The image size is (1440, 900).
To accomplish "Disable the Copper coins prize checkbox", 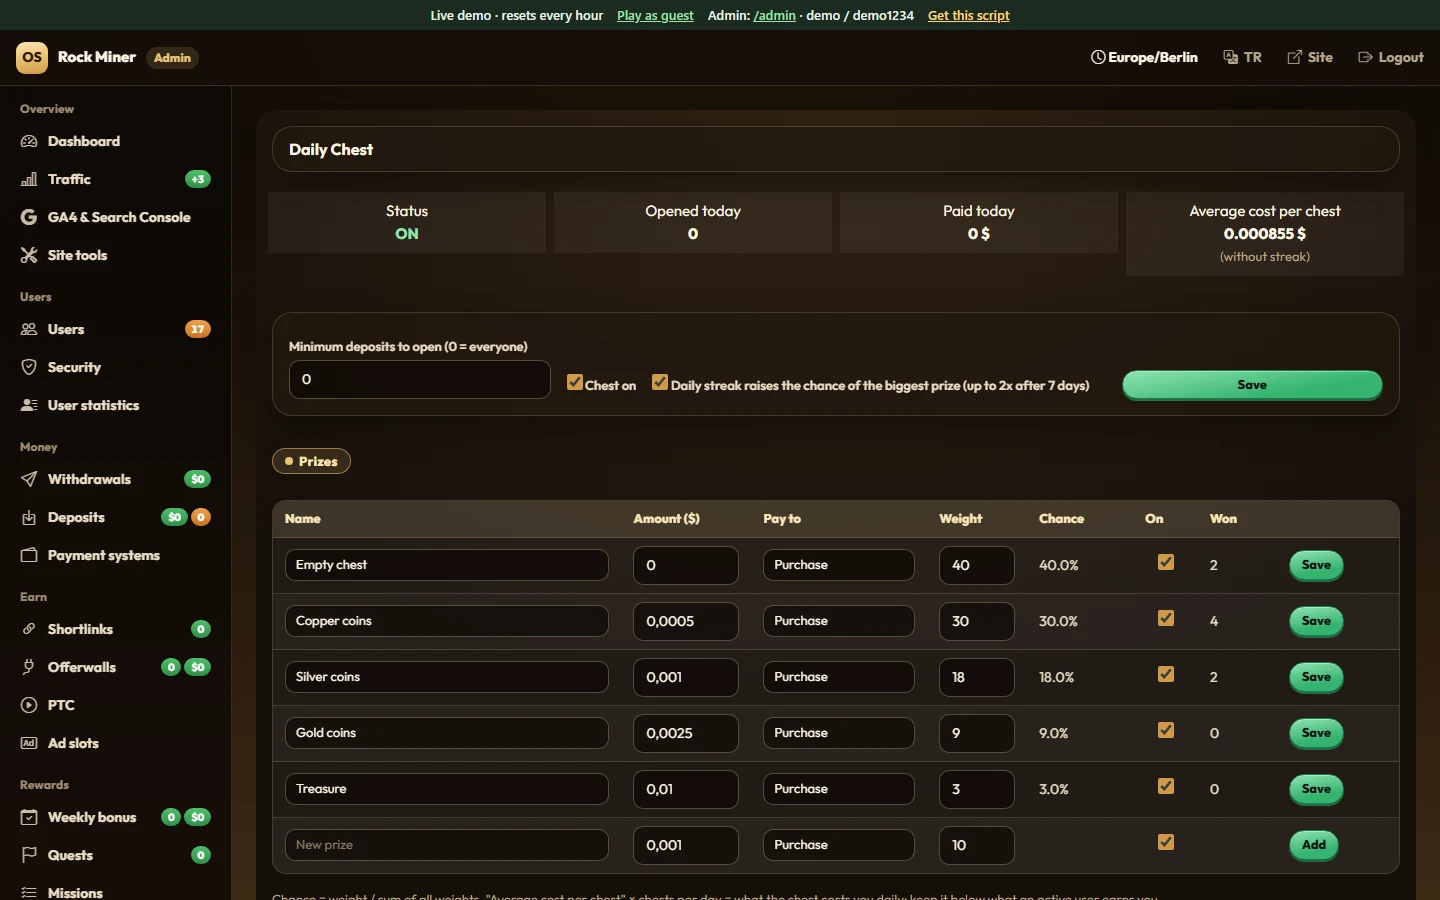I will [1166, 618].
